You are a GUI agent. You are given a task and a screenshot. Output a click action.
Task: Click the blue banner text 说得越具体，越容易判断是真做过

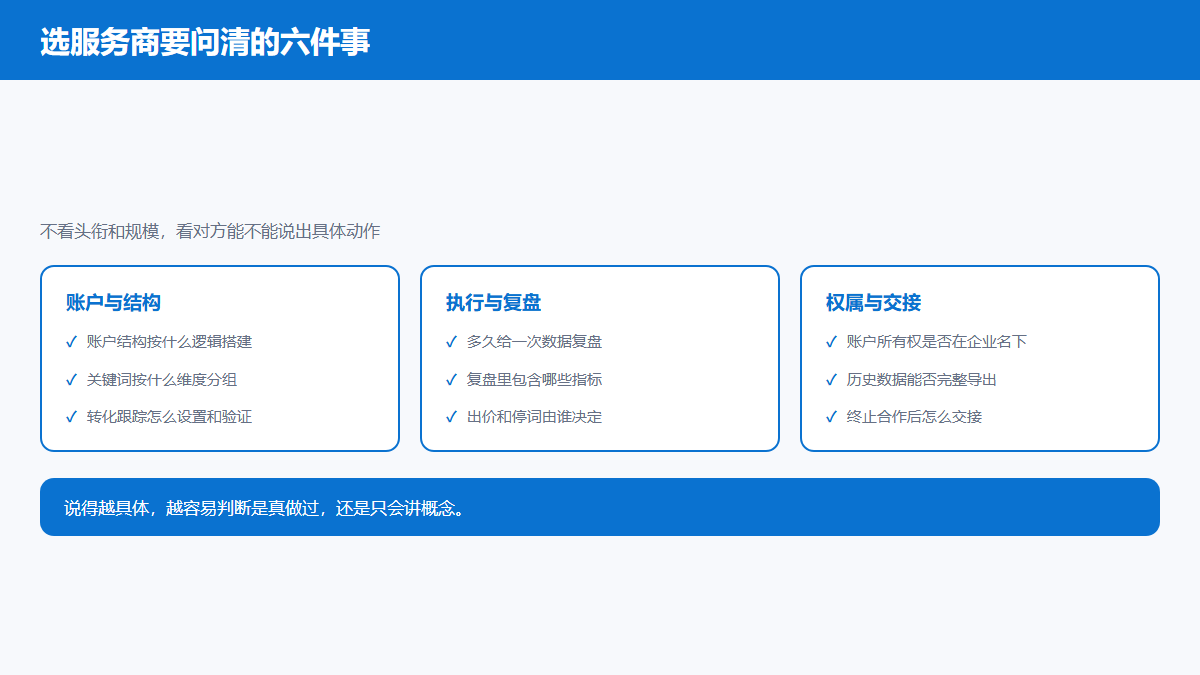[x=191, y=508]
